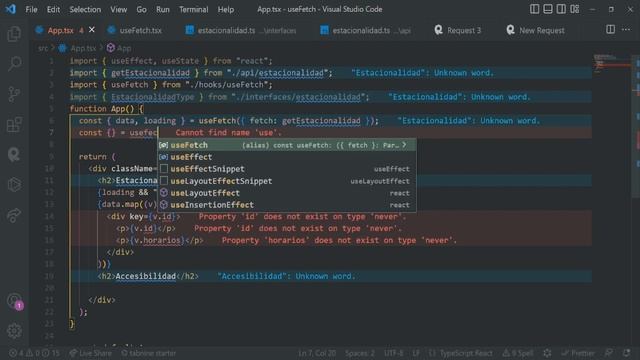
Task: Open the Manage settings gear
Action: tap(14, 331)
